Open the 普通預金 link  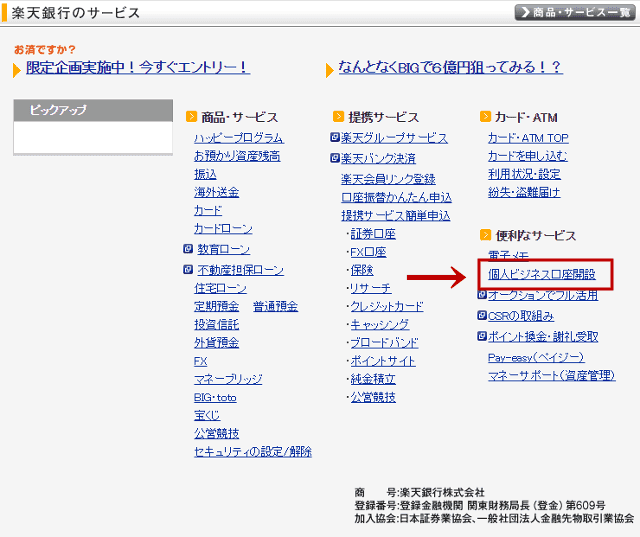(x=276, y=306)
